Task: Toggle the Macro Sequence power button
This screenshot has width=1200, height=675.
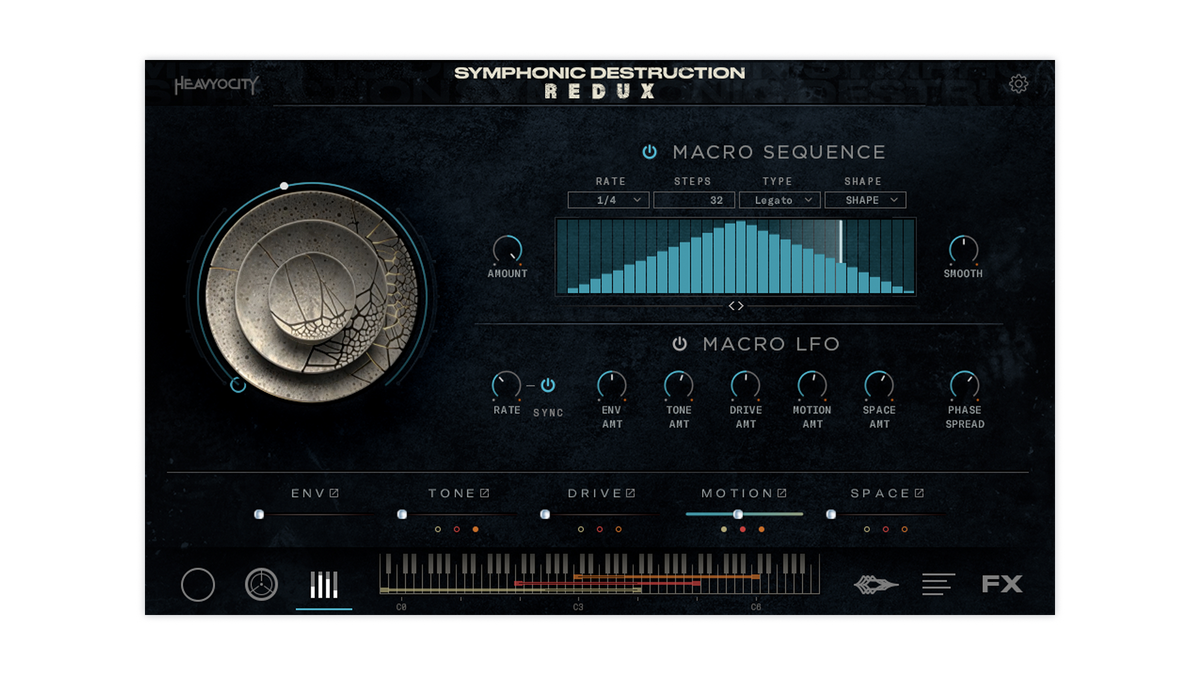Action: click(649, 152)
